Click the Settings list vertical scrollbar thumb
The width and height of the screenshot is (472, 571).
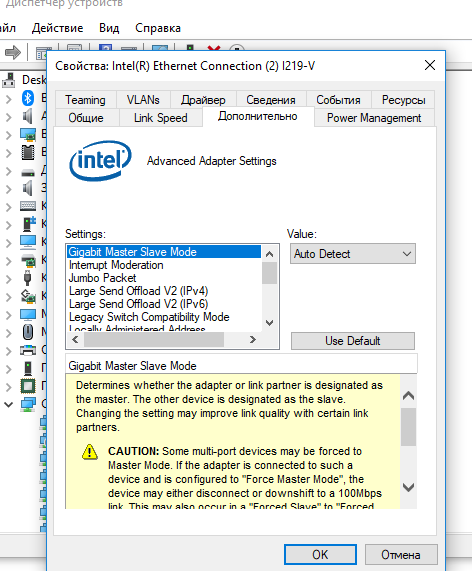[270, 273]
